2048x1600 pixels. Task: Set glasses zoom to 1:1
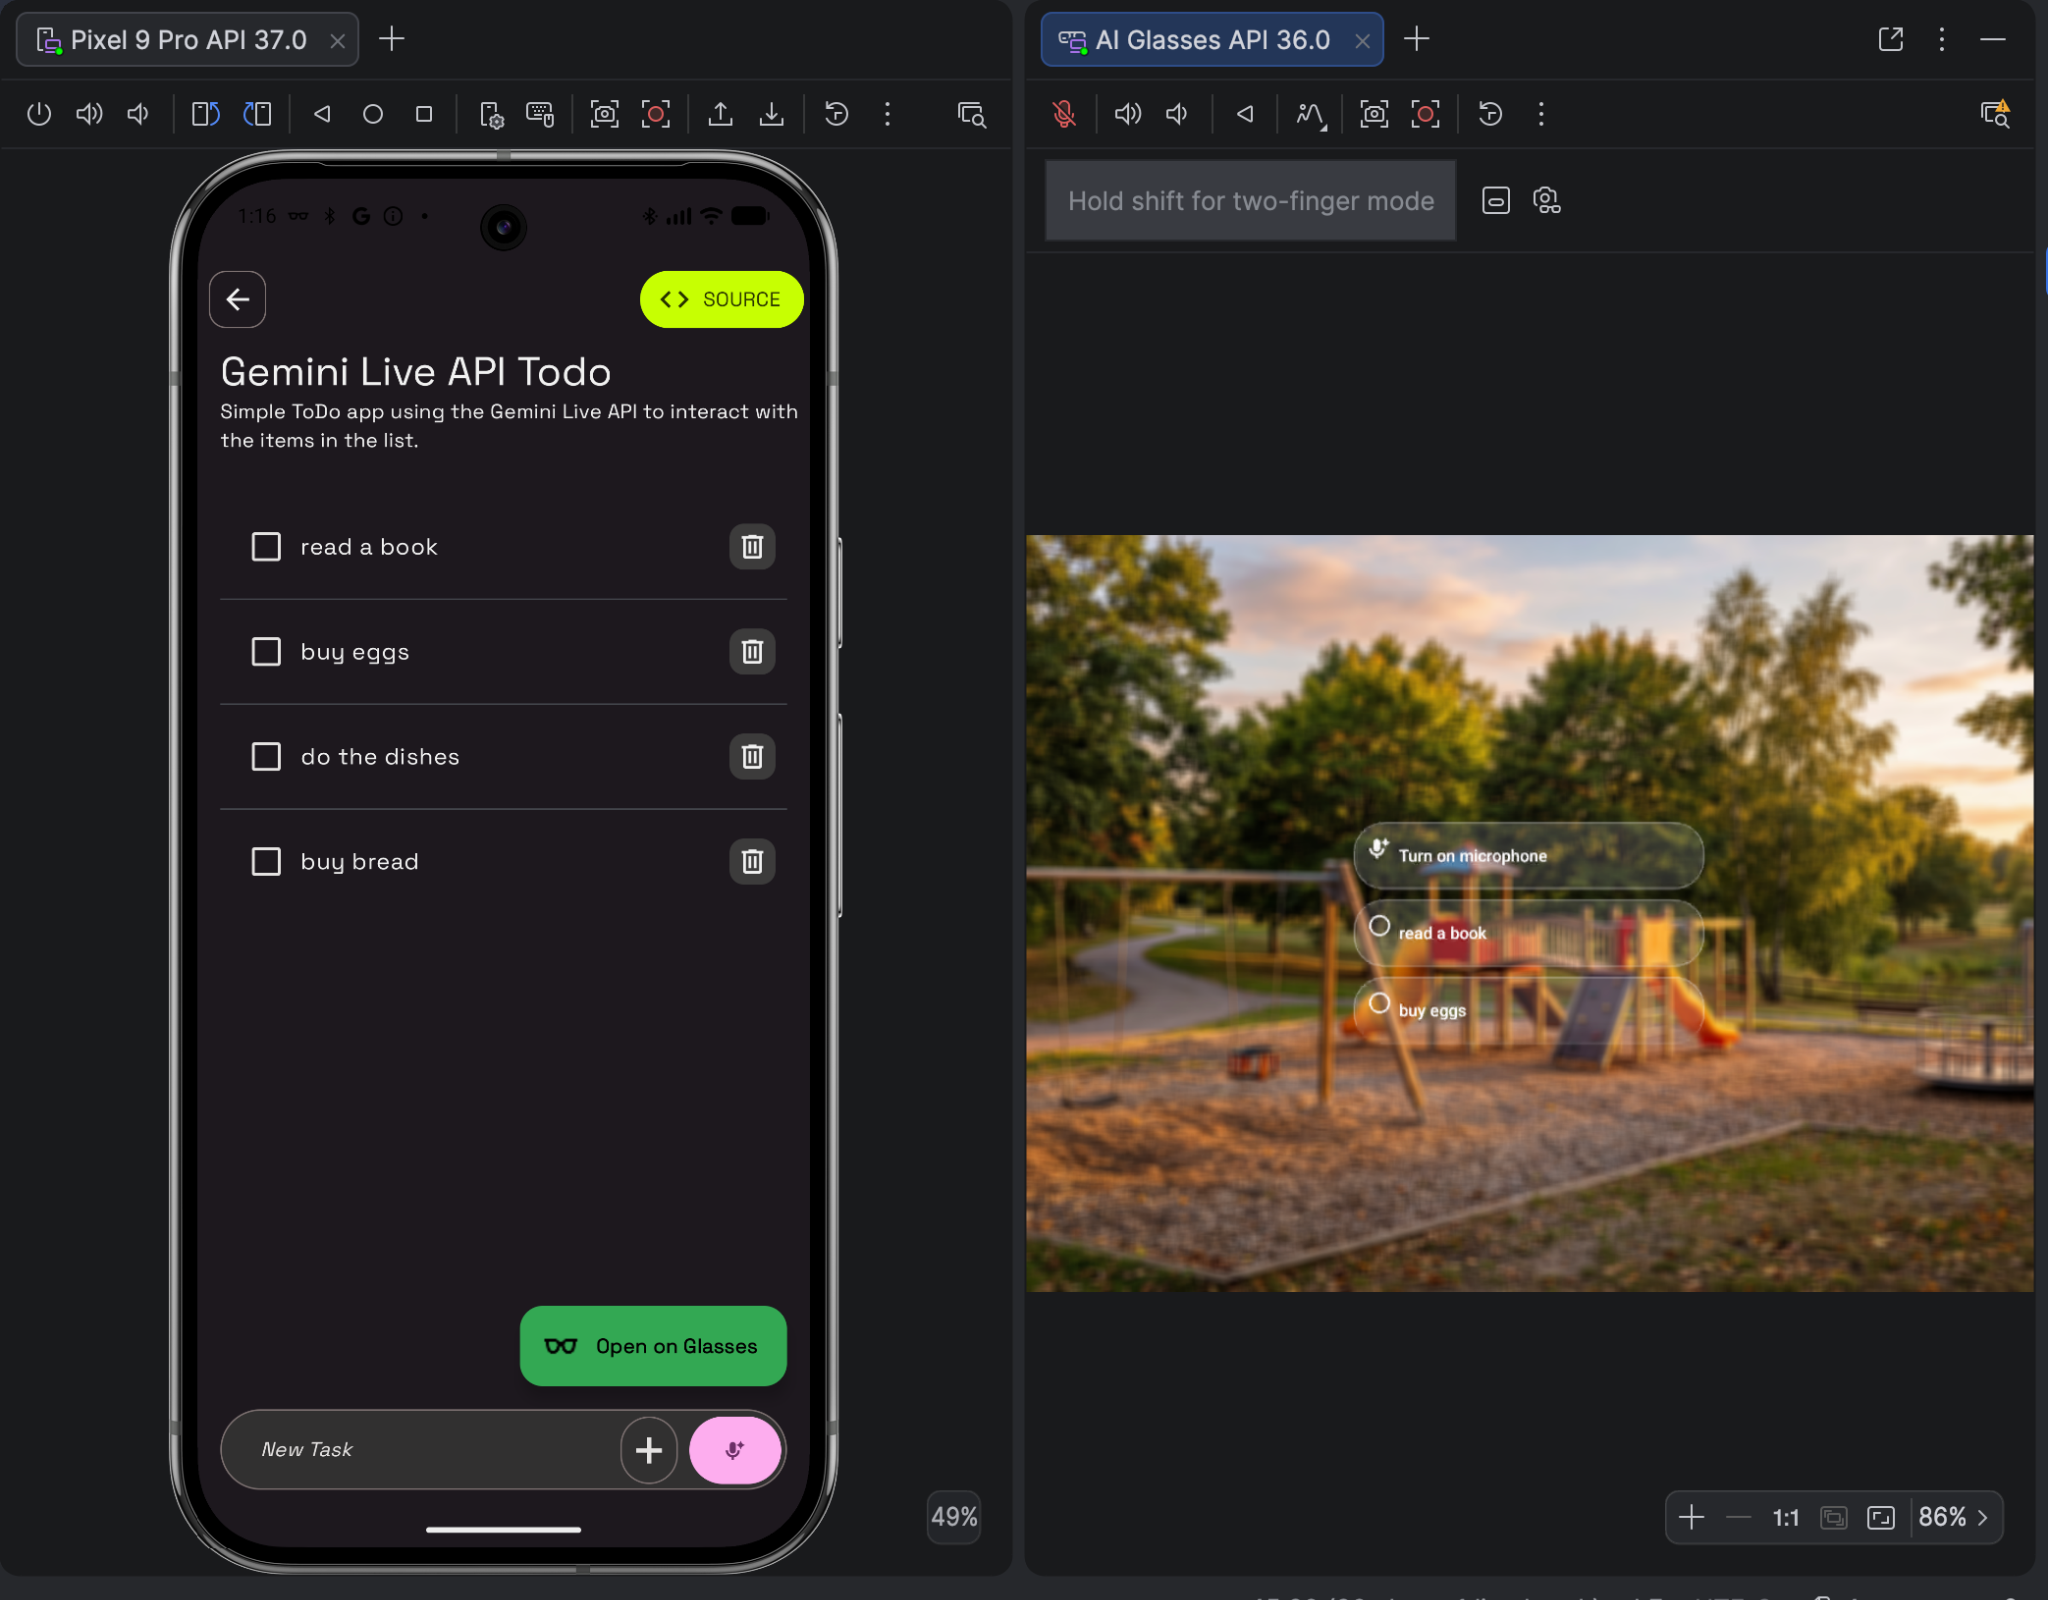[x=1786, y=1518]
